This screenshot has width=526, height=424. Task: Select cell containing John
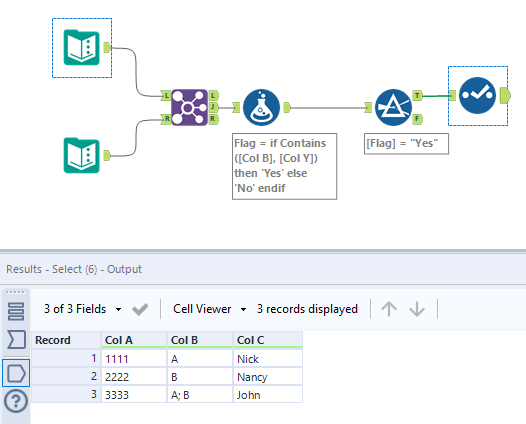point(268,394)
